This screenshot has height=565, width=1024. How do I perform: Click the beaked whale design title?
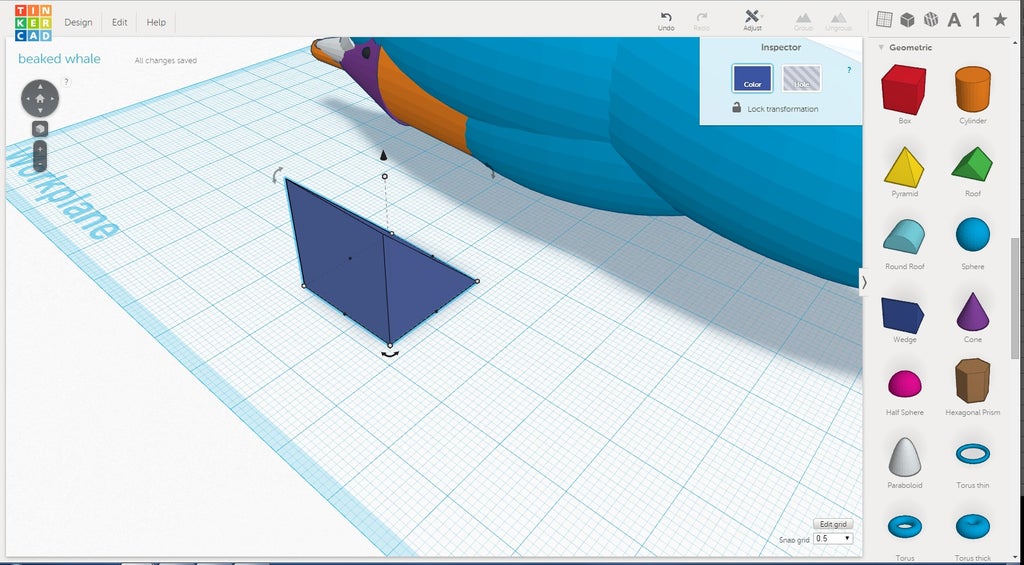[59, 59]
